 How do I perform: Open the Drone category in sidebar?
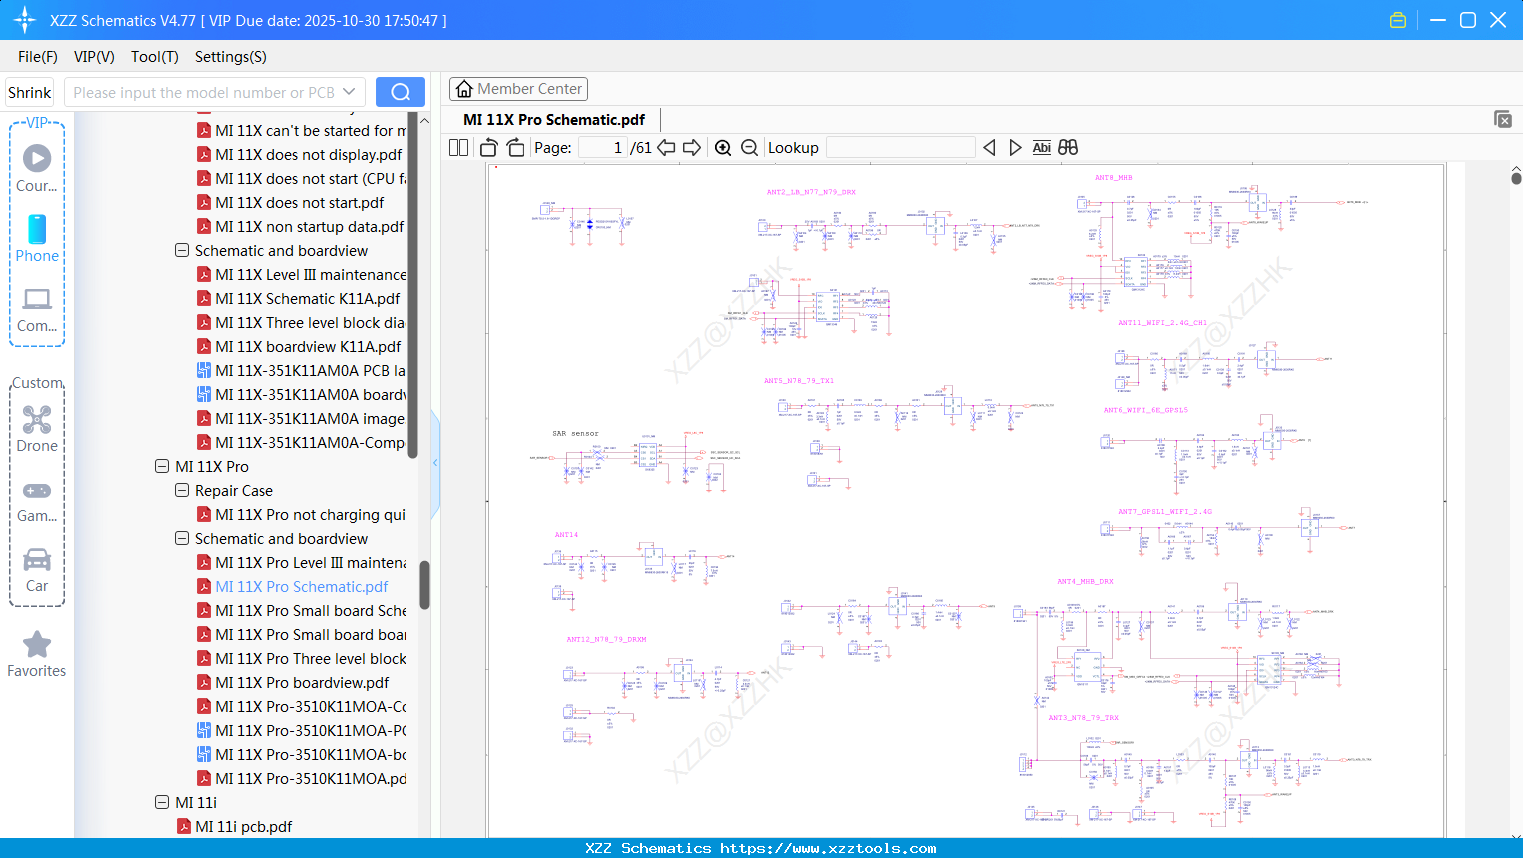(x=37, y=429)
